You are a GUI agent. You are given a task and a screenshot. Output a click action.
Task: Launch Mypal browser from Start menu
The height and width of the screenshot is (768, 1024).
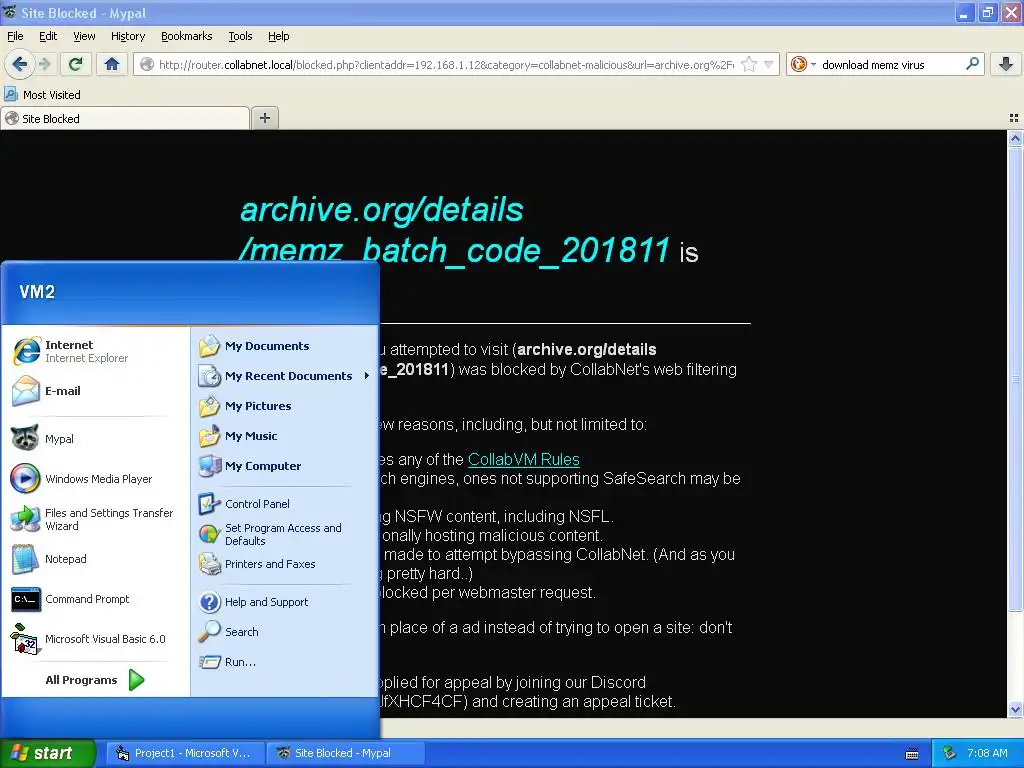pyautogui.click(x=95, y=438)
